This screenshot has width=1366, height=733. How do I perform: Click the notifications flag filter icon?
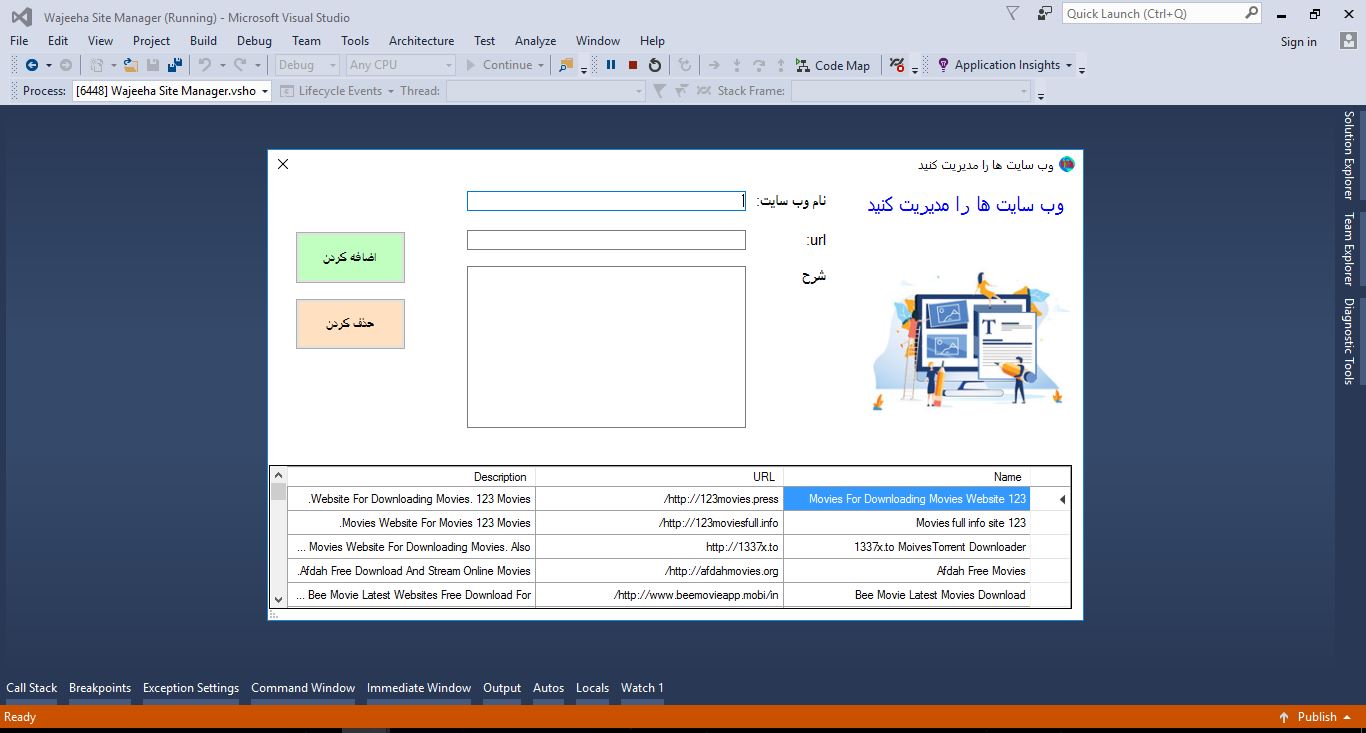pyautogui.click(x=1013, y=14)
